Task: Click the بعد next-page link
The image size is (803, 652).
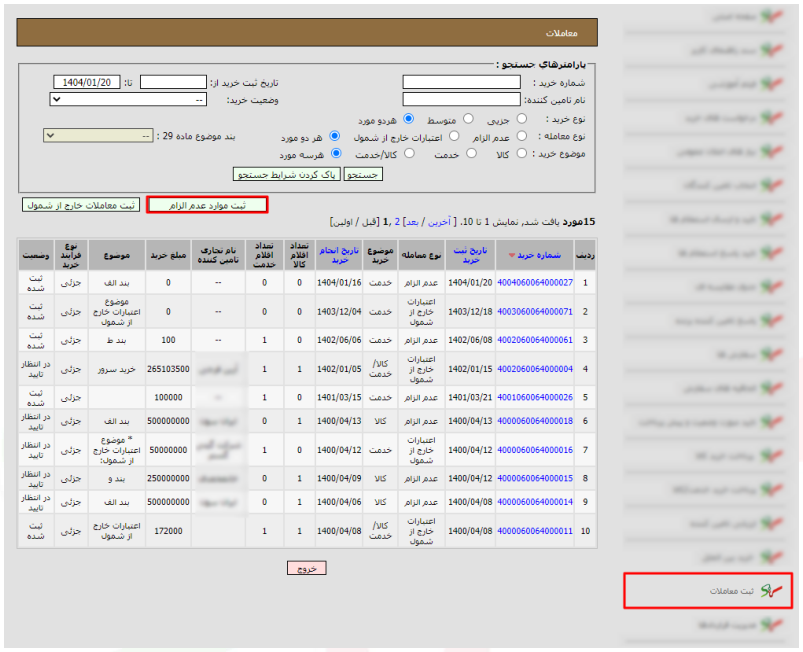Action: pos(412,222)
